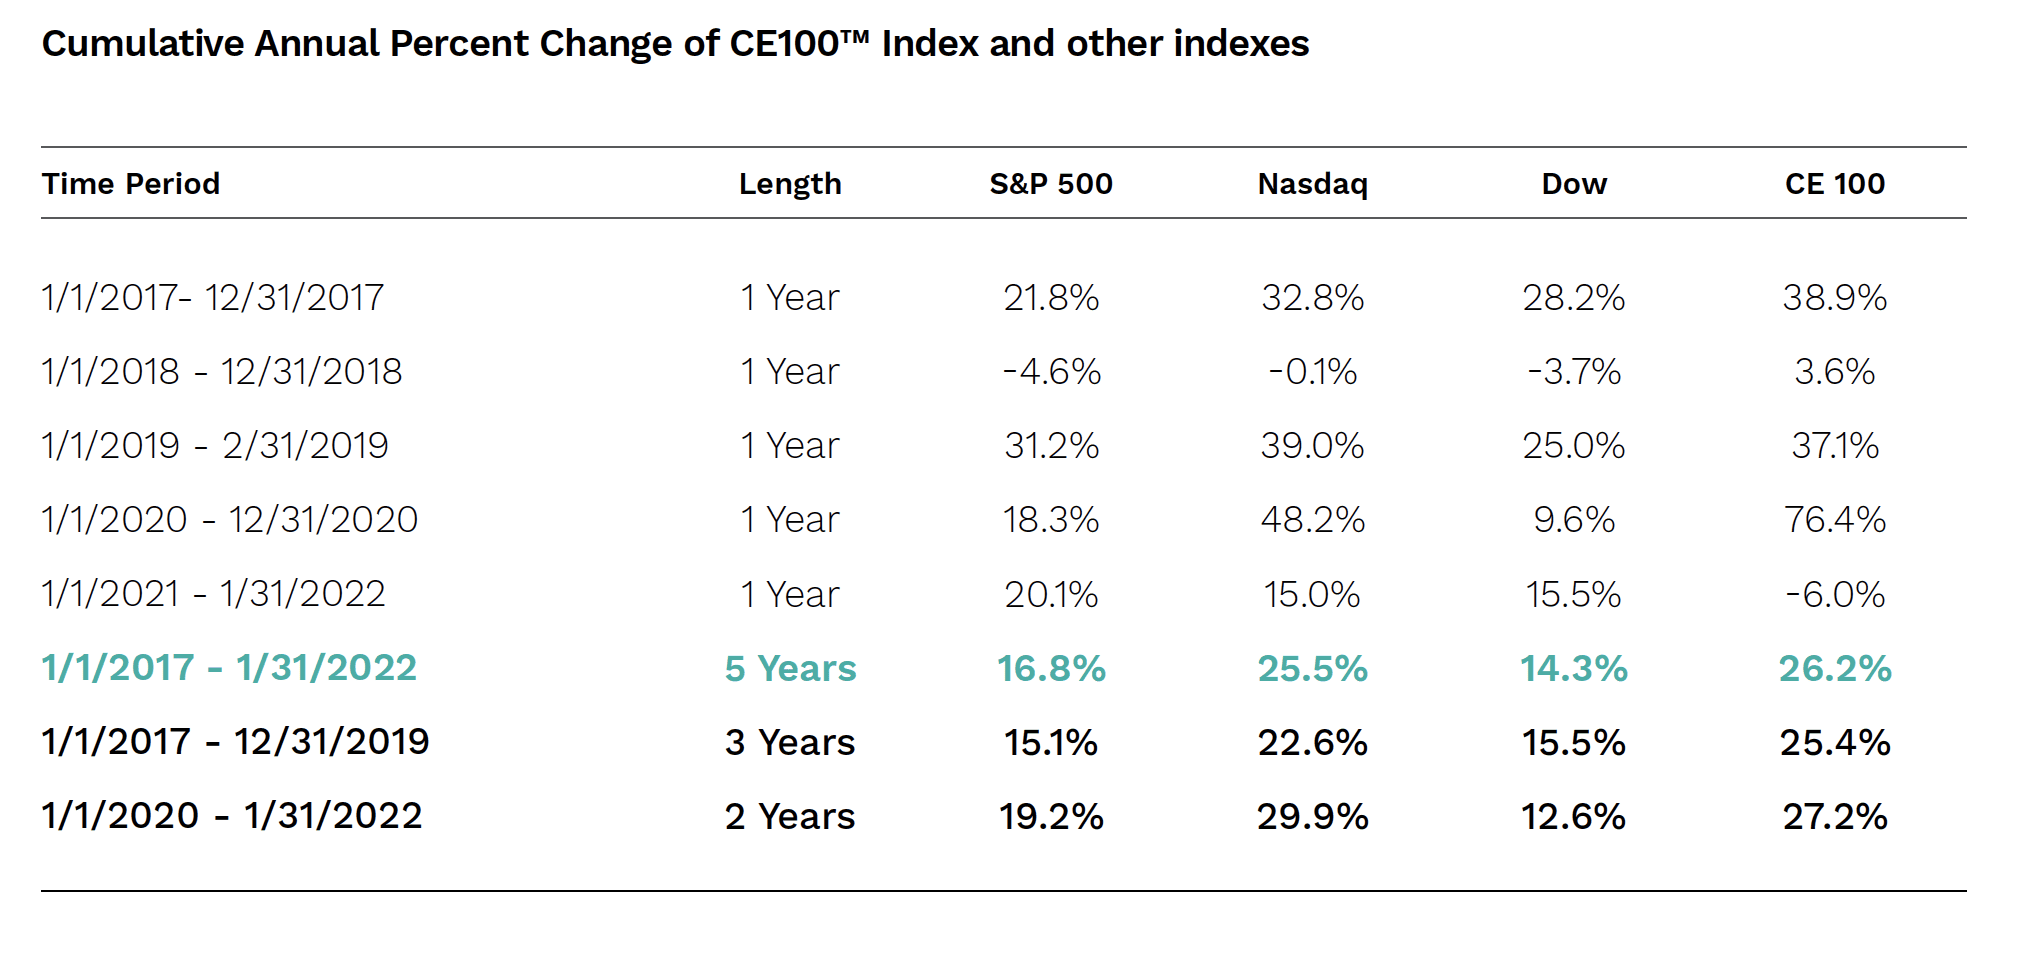Click the 1/1/2017- 12/31/2017 time period row

tap(213, 298)
